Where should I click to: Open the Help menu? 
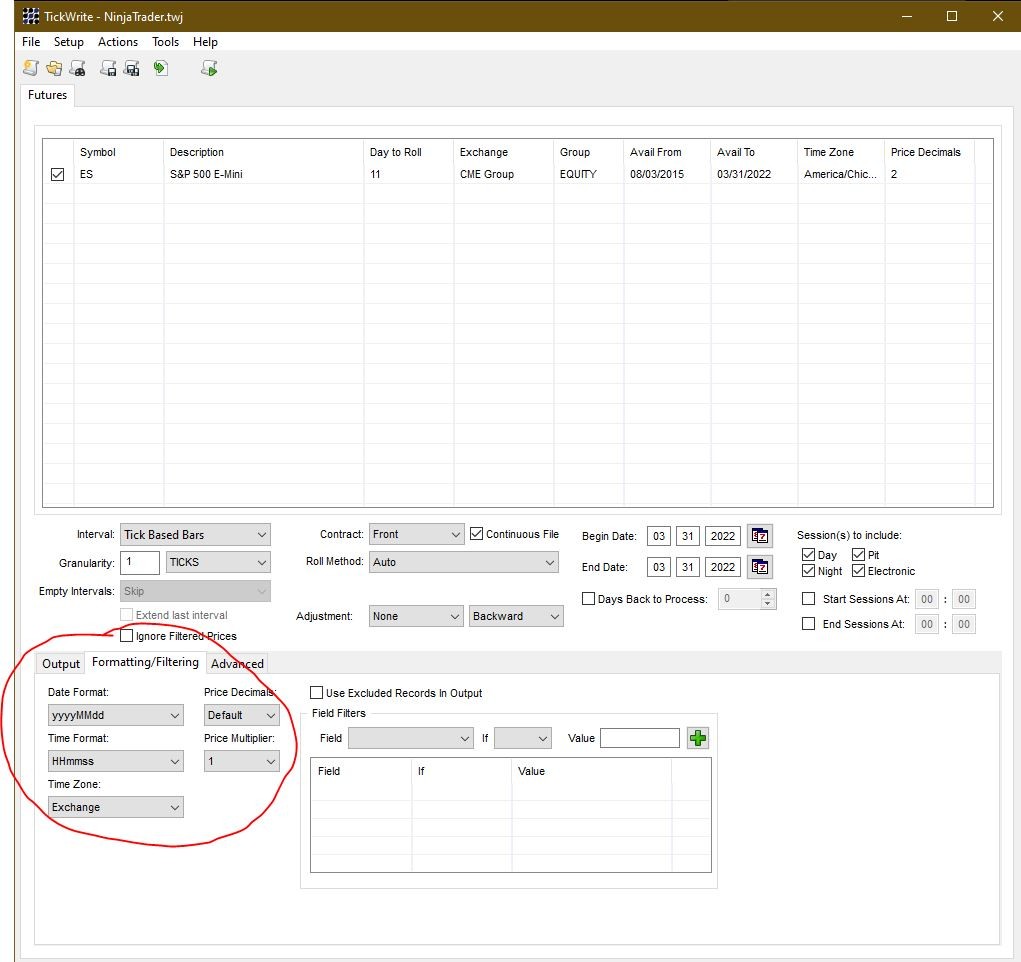[205, 42]
